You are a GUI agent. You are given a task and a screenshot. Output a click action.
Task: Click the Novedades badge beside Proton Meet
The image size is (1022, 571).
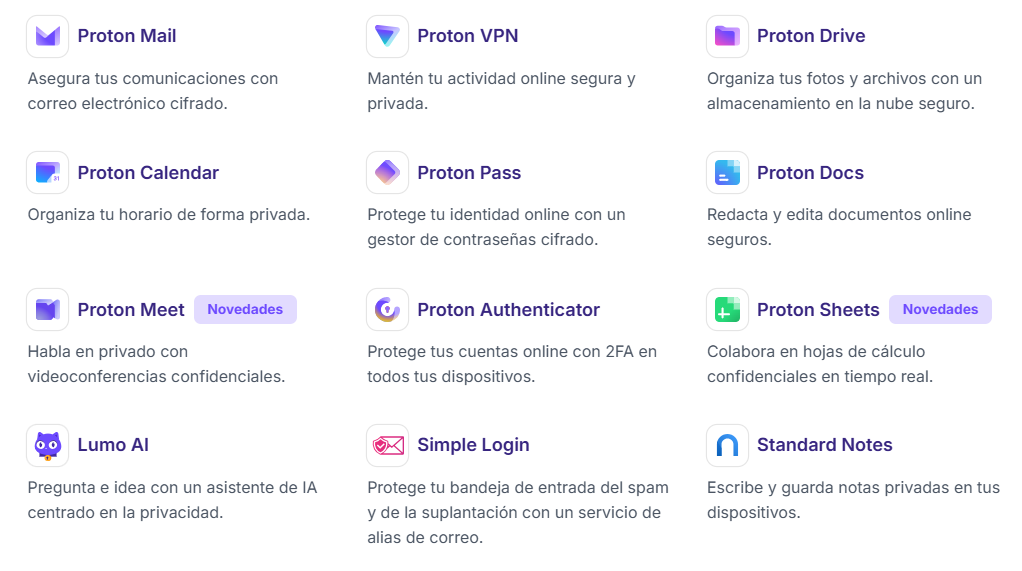(x=245, y=310)
